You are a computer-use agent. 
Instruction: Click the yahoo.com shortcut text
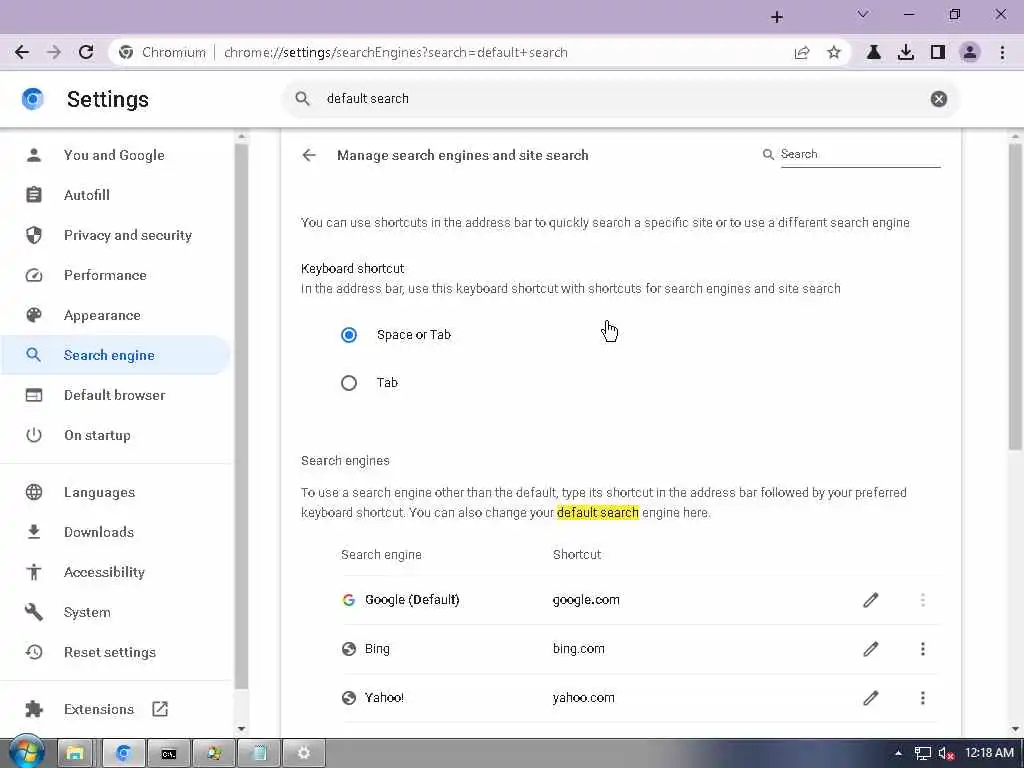(x=583, y=697)
